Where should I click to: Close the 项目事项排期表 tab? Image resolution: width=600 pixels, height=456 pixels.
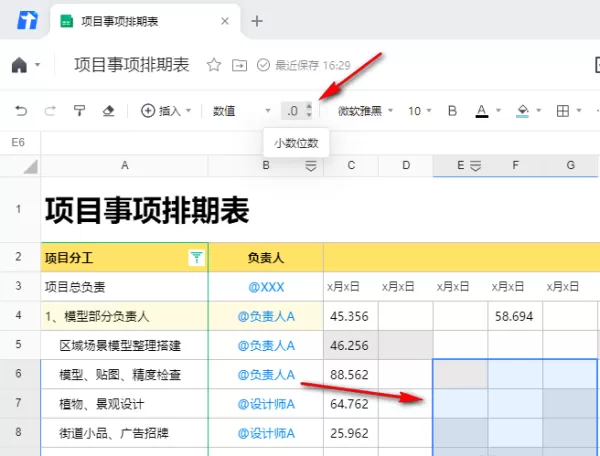(225, 21)
